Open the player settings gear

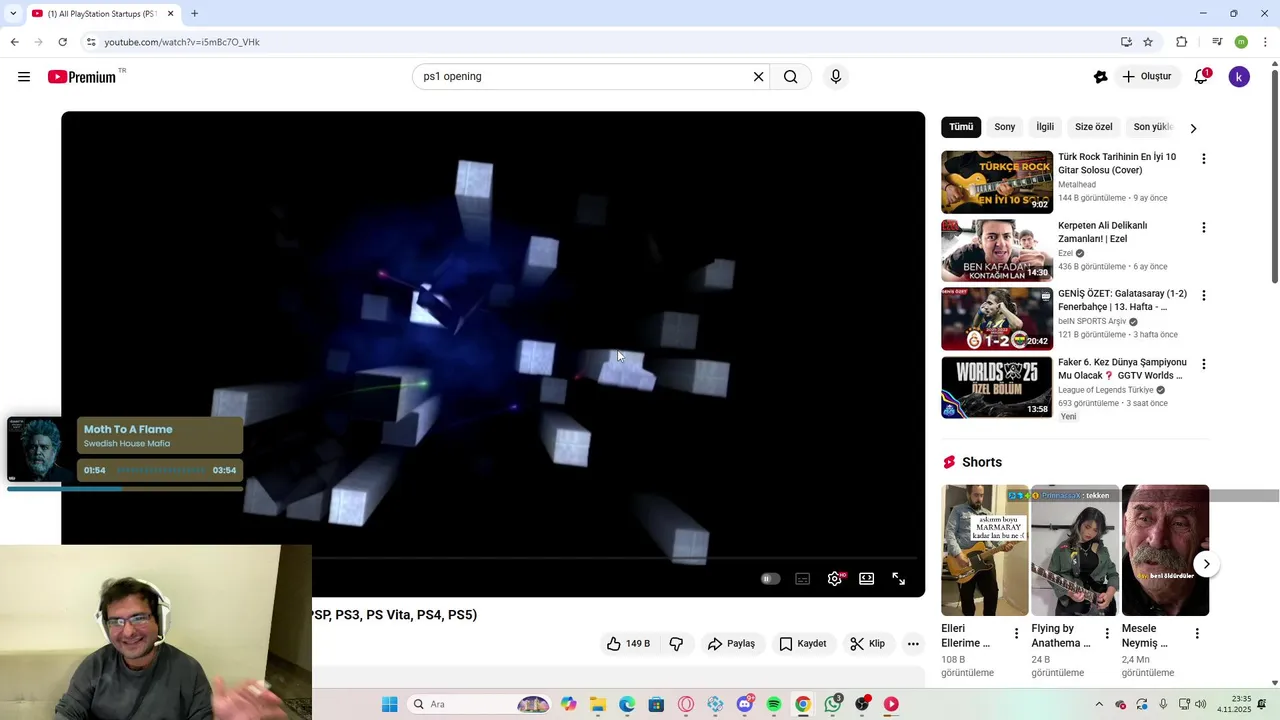835,579
